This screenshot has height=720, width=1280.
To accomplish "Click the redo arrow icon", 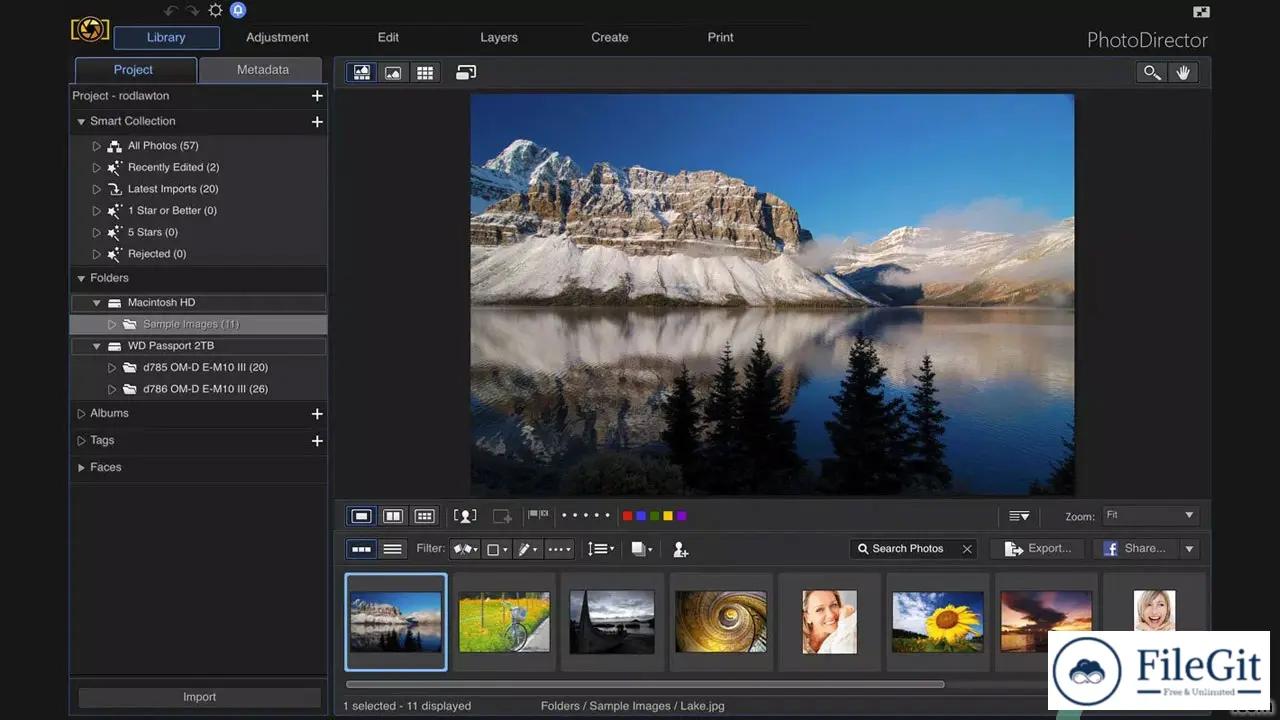I will pyautogui.click(x=192, y=11).
